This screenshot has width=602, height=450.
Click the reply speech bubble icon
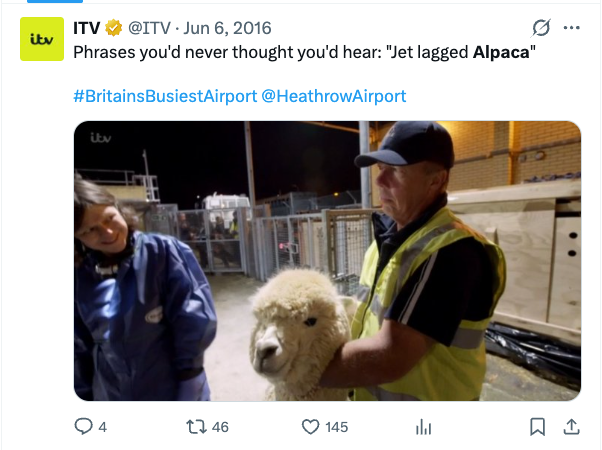83,427
